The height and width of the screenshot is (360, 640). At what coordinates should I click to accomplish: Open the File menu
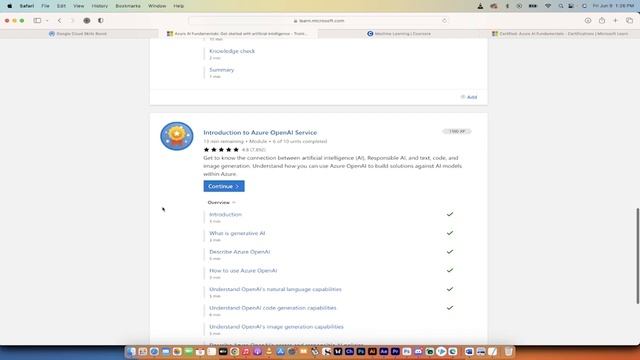45,6
